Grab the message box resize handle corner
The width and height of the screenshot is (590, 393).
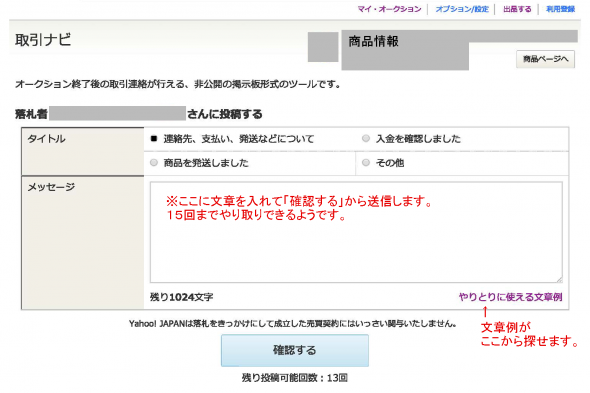pos(559,279)
